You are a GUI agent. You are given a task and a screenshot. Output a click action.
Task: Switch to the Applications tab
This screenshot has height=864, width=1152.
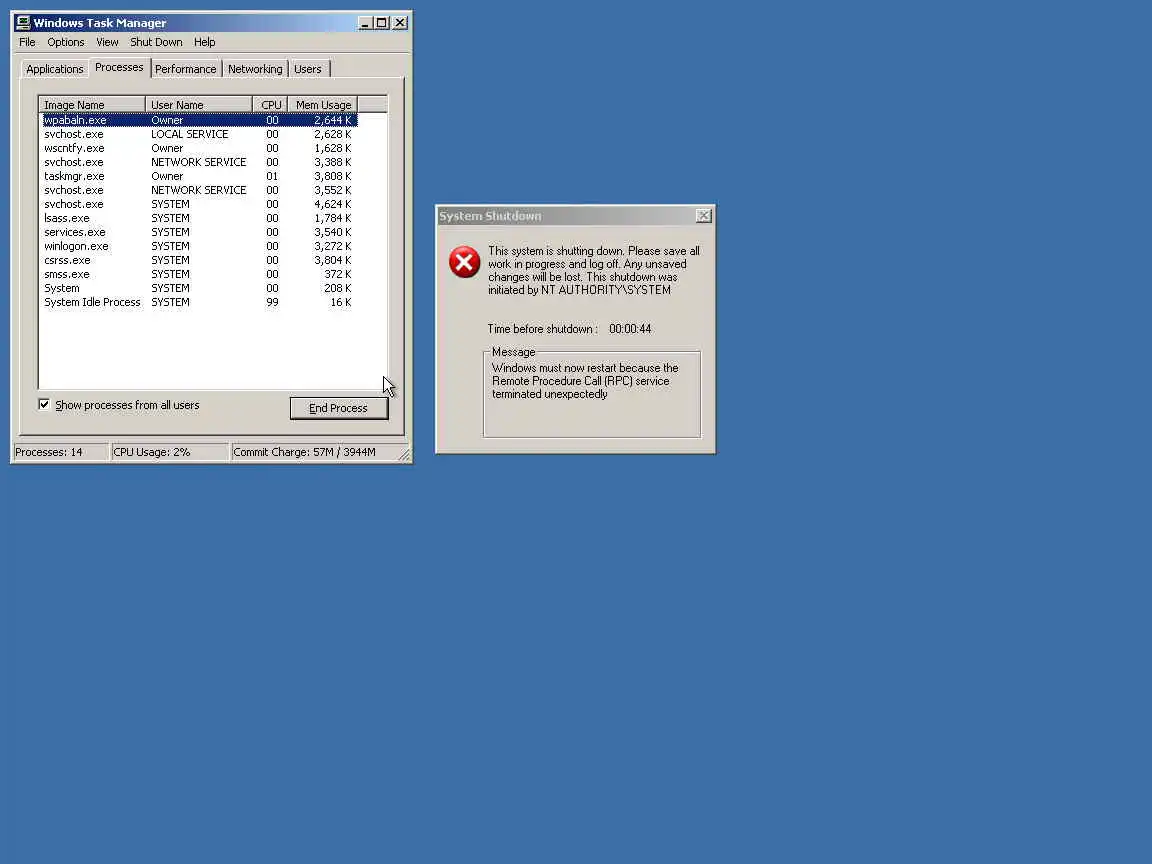point(54,69)
